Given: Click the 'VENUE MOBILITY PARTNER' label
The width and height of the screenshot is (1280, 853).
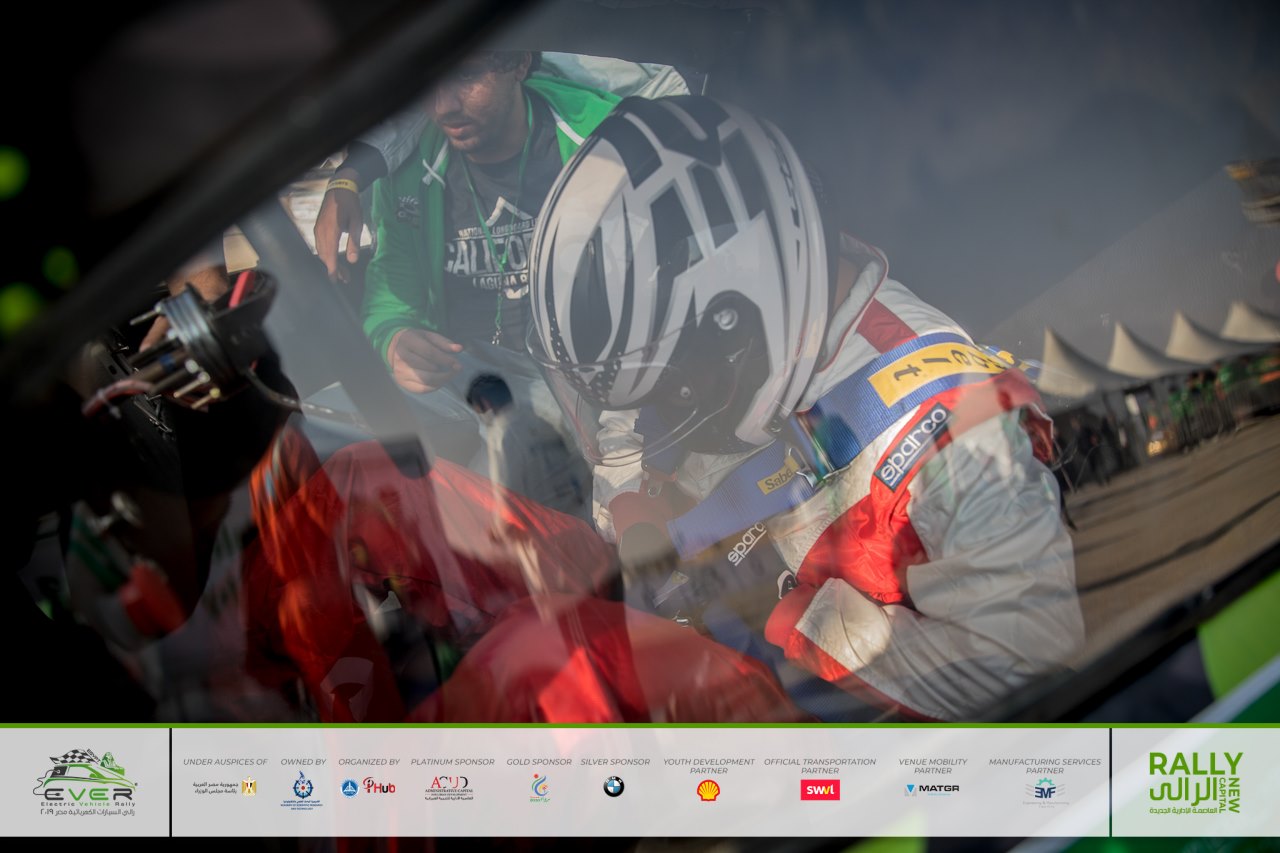Looking at the screenshot, I should click(933, 766).
